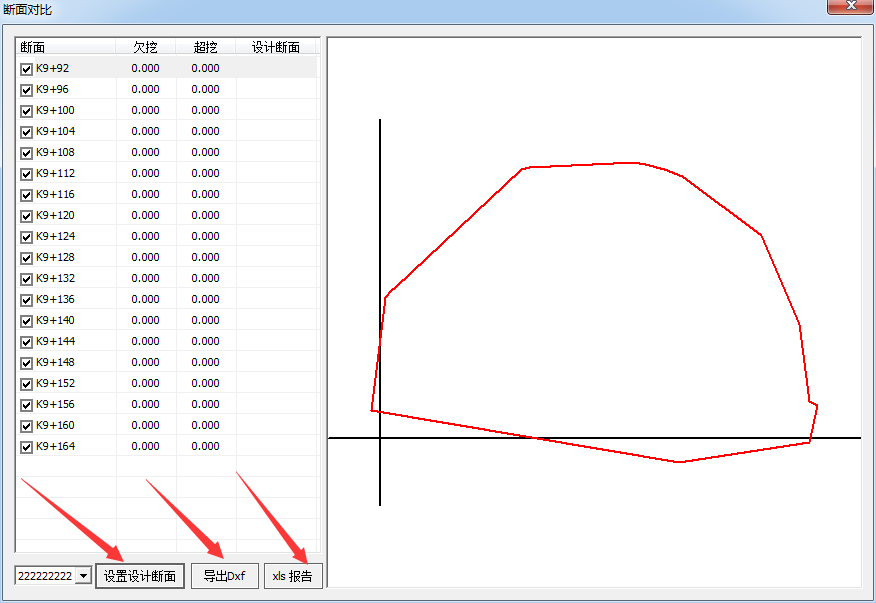The width and height of the screenshot is (876, 603).
Task: Open the 222222222 dropdown arrow
Action: coord(83,576)
